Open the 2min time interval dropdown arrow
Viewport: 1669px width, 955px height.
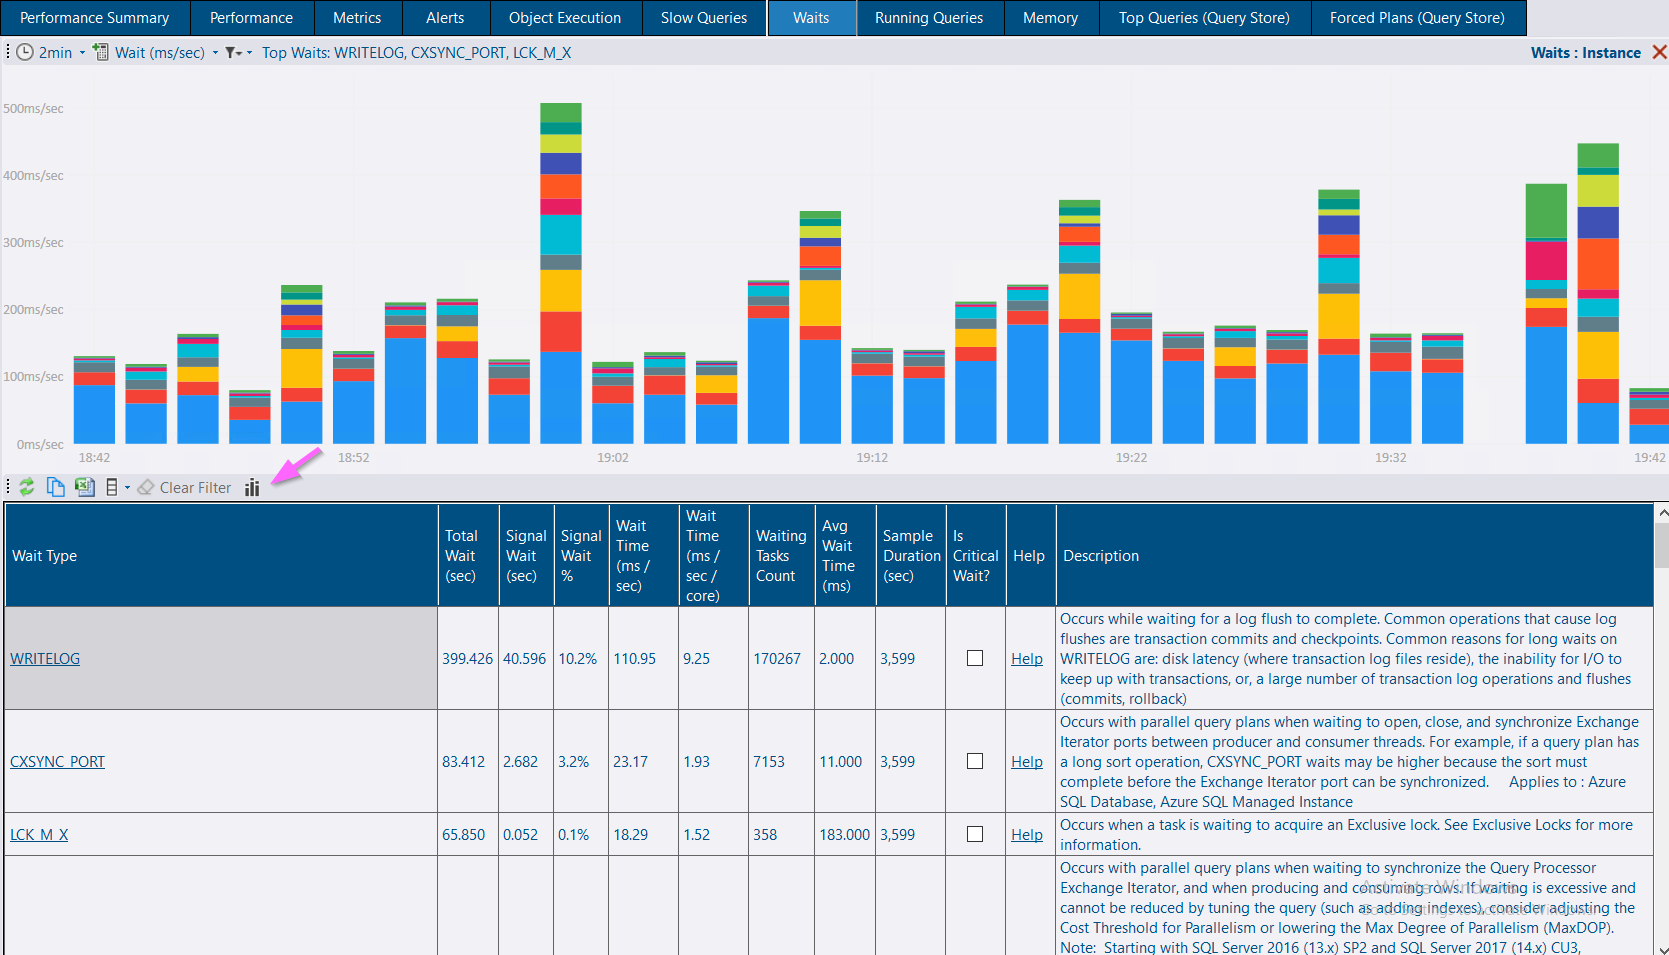click(x=82, y=53)
